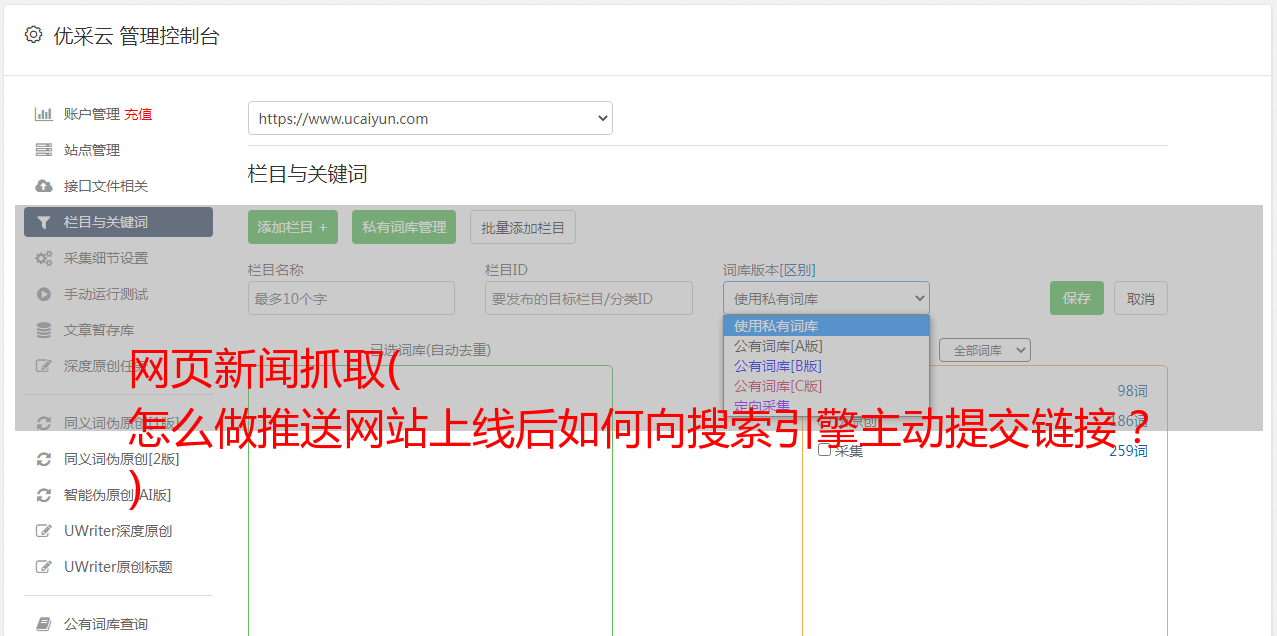Open UWriter深度原创 in the sidebar
1277x636 pixels.
pyautogui.click(x=118, y=531)
